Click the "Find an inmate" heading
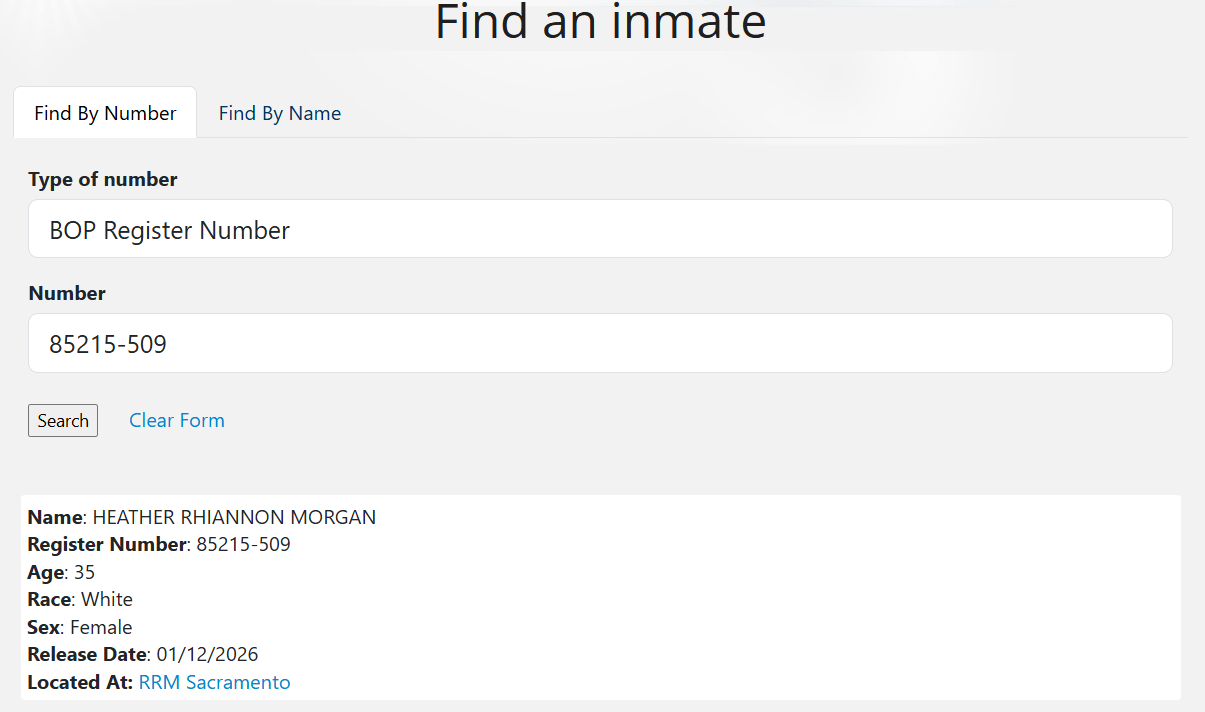 click(600, 22)
